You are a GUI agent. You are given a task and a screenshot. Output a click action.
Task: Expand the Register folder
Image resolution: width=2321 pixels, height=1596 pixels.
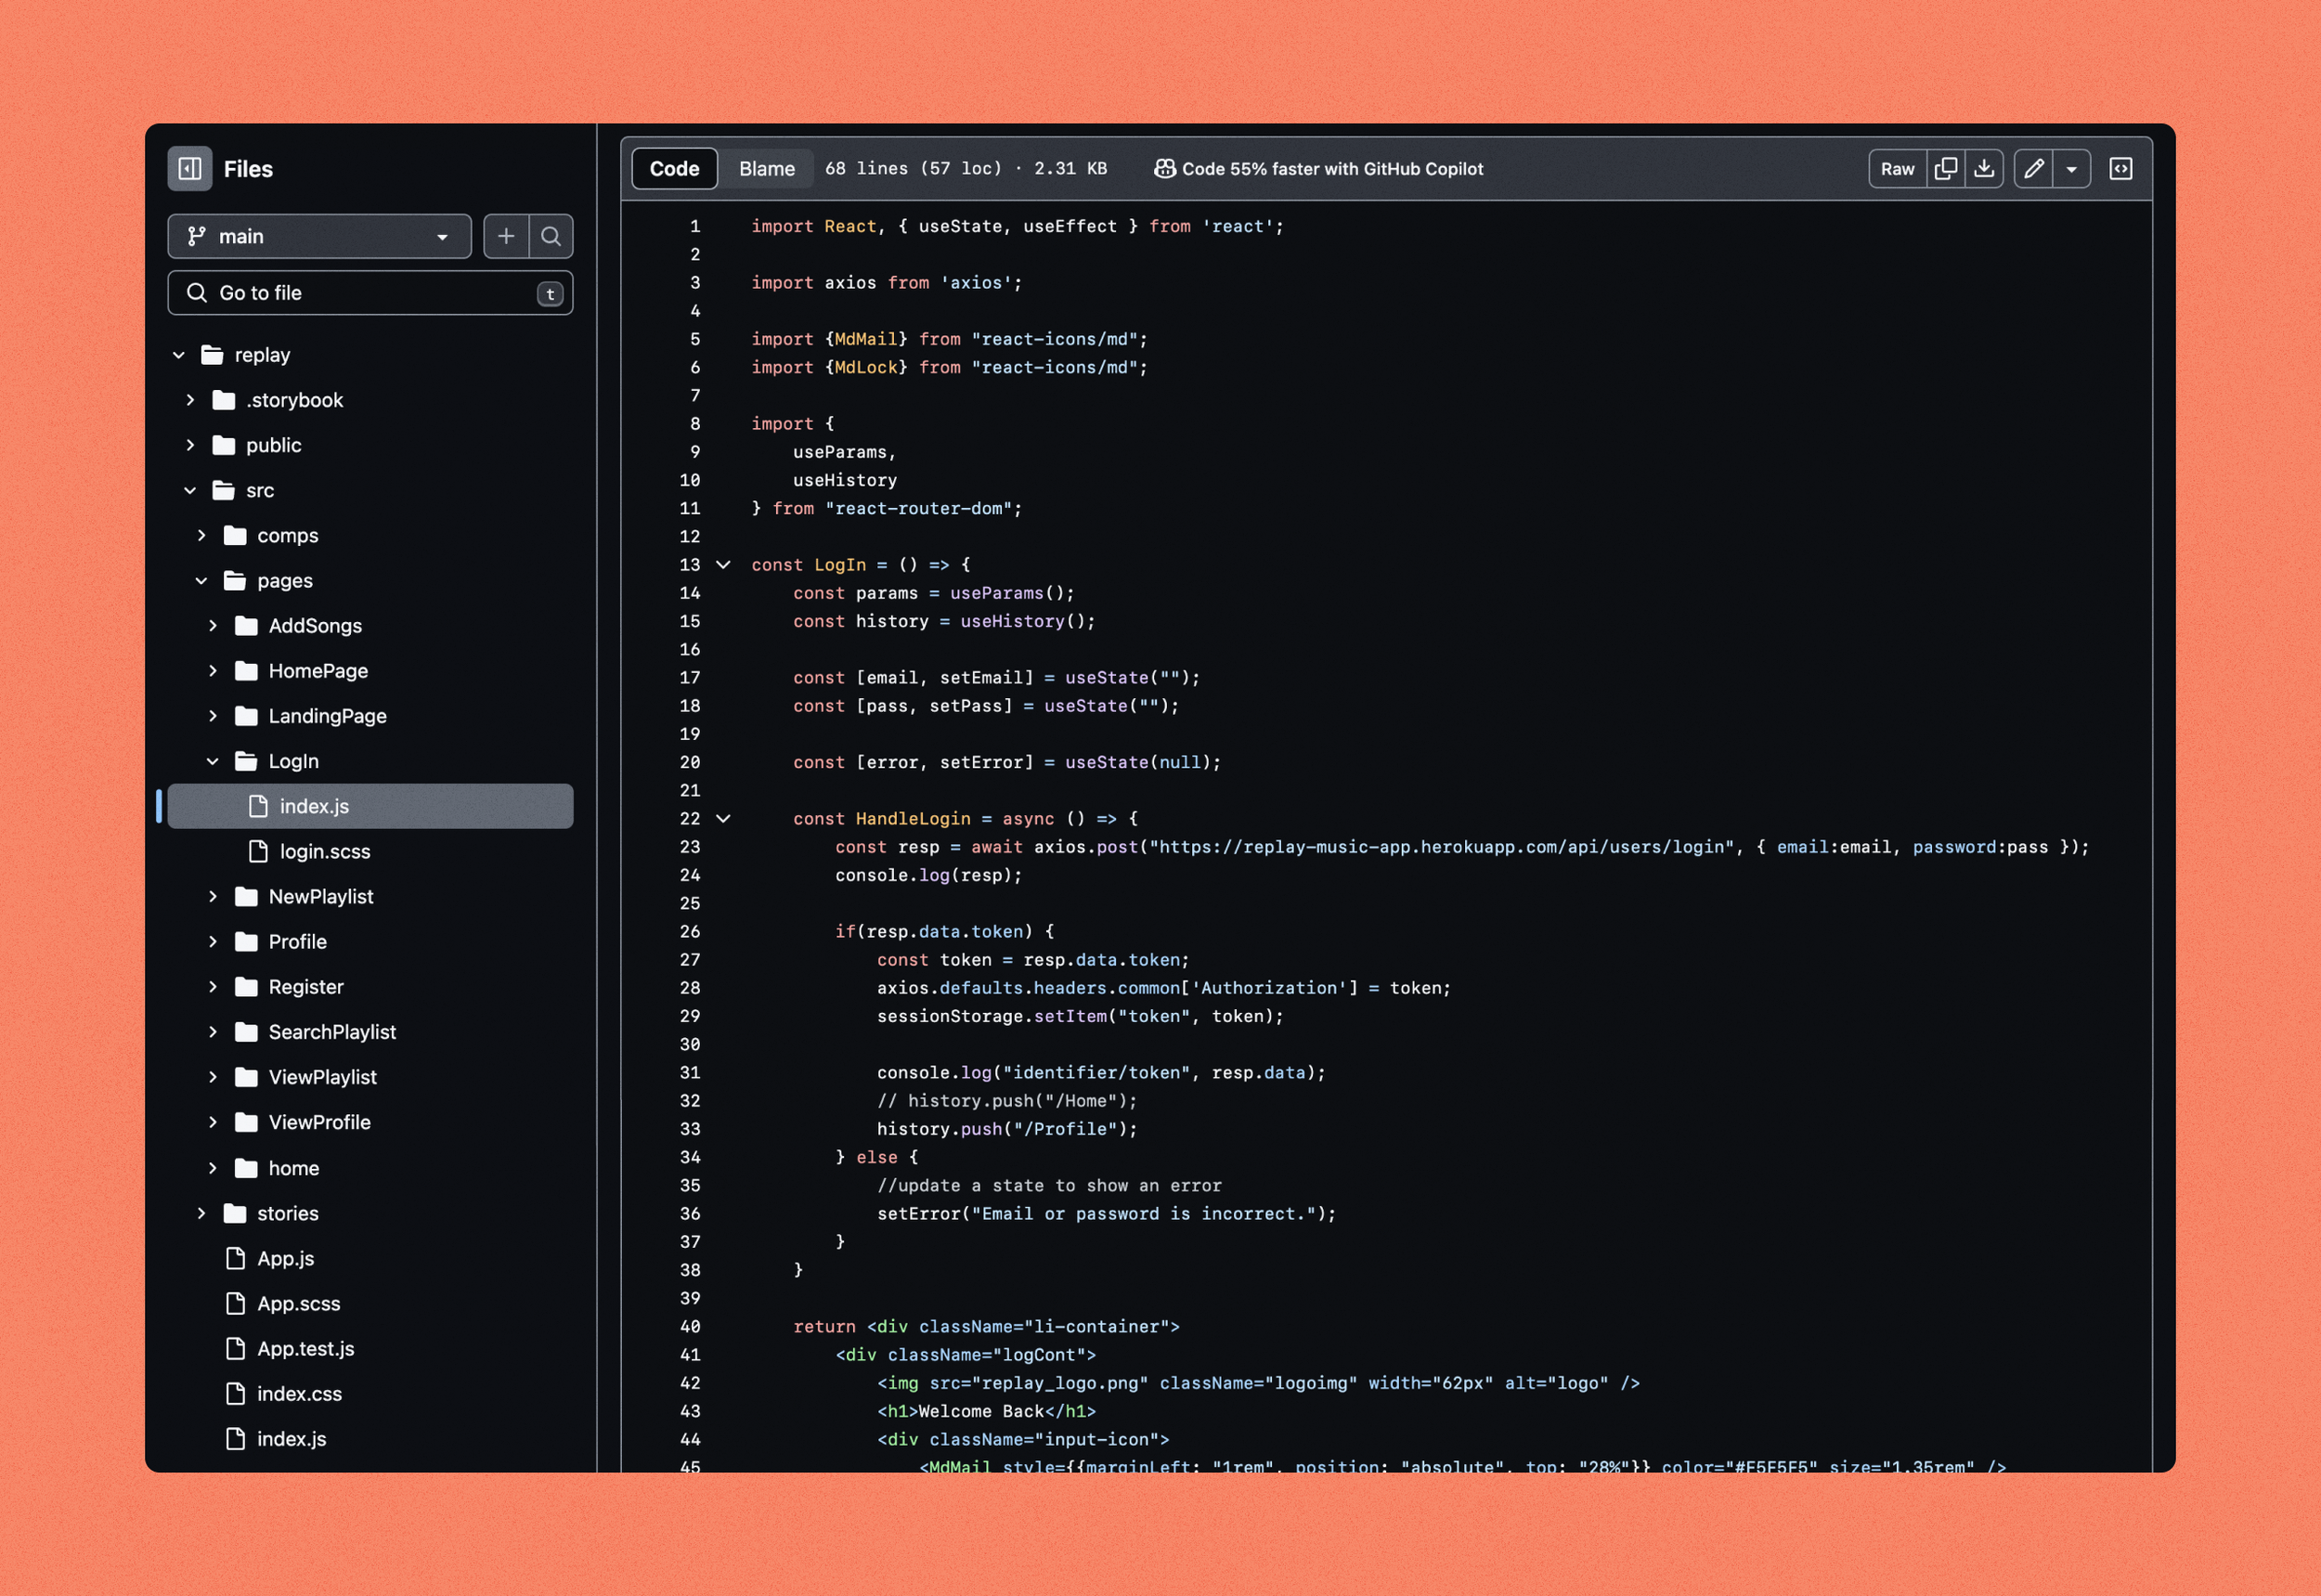pos(213,987)
